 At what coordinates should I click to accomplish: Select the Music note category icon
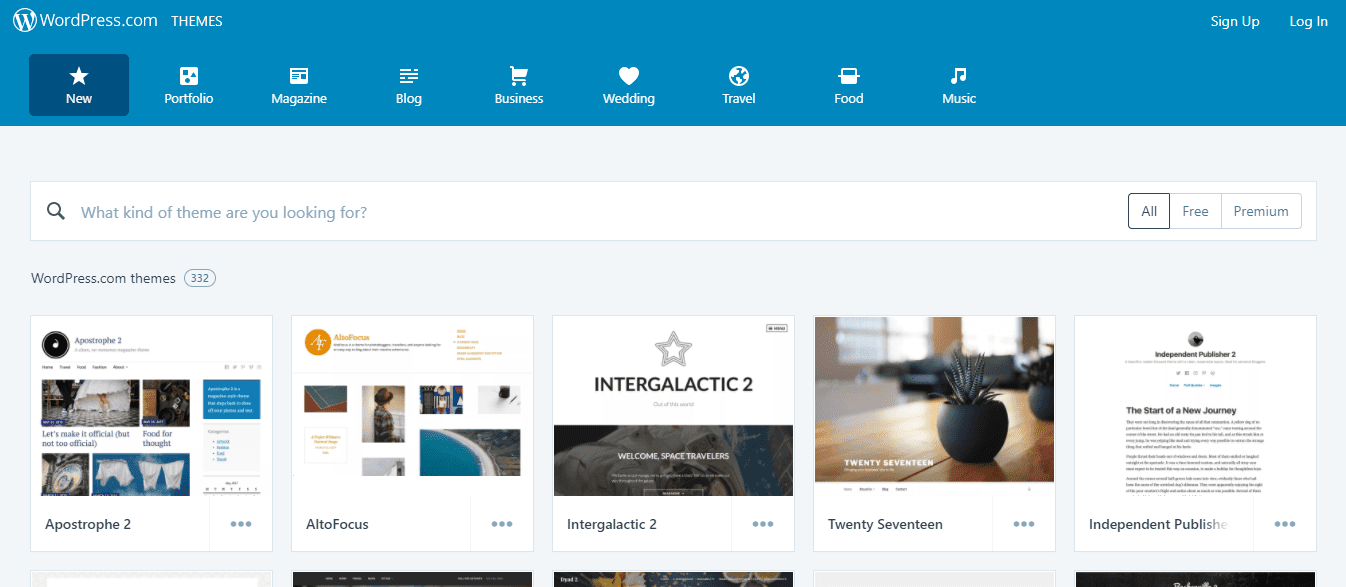click(959, 76)
